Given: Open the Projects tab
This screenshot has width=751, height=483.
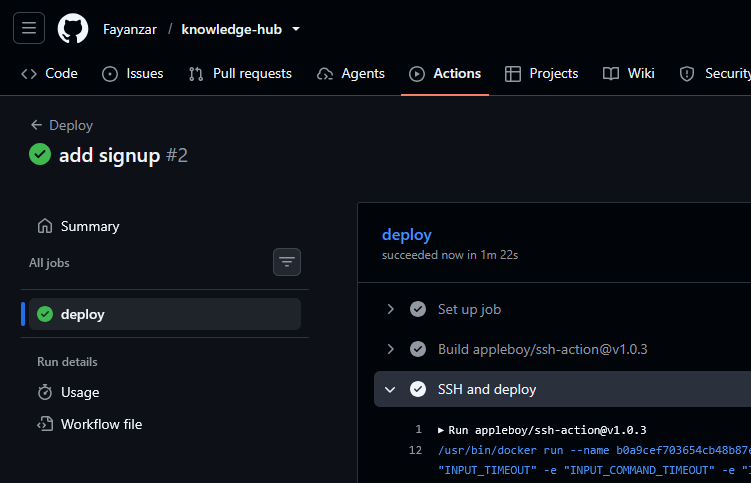Looking at the screenshot, I should [541, 73].
